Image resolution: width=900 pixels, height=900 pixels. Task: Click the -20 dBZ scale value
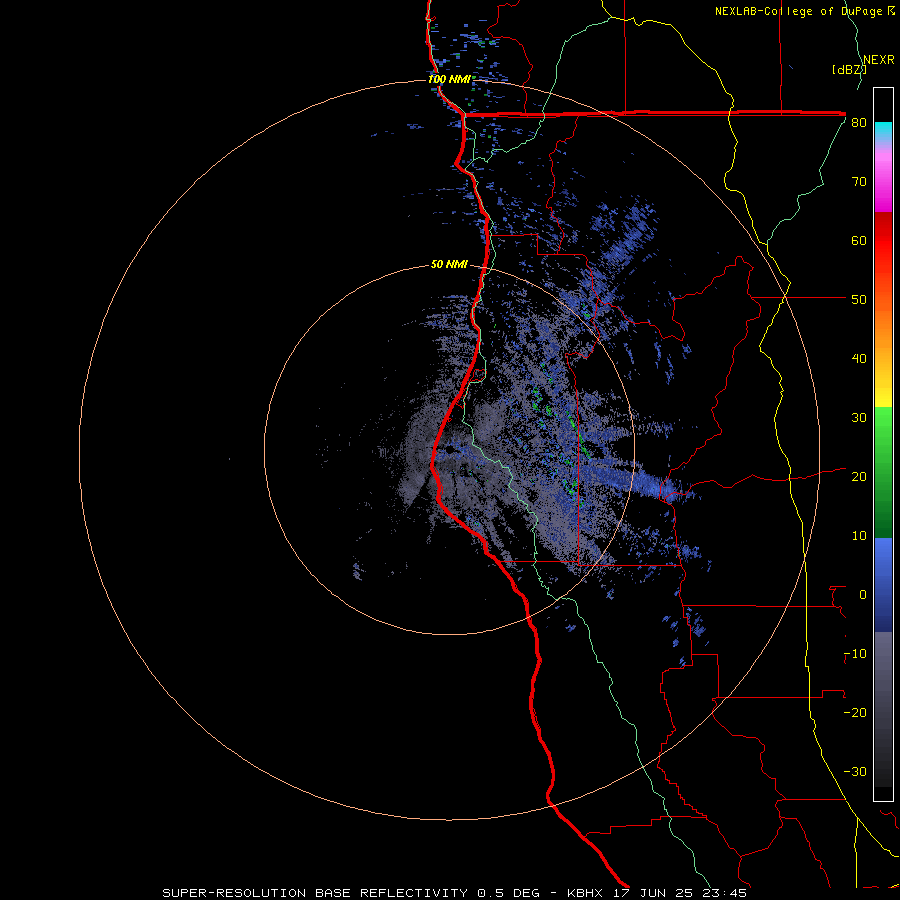click(x=855, y=713)
